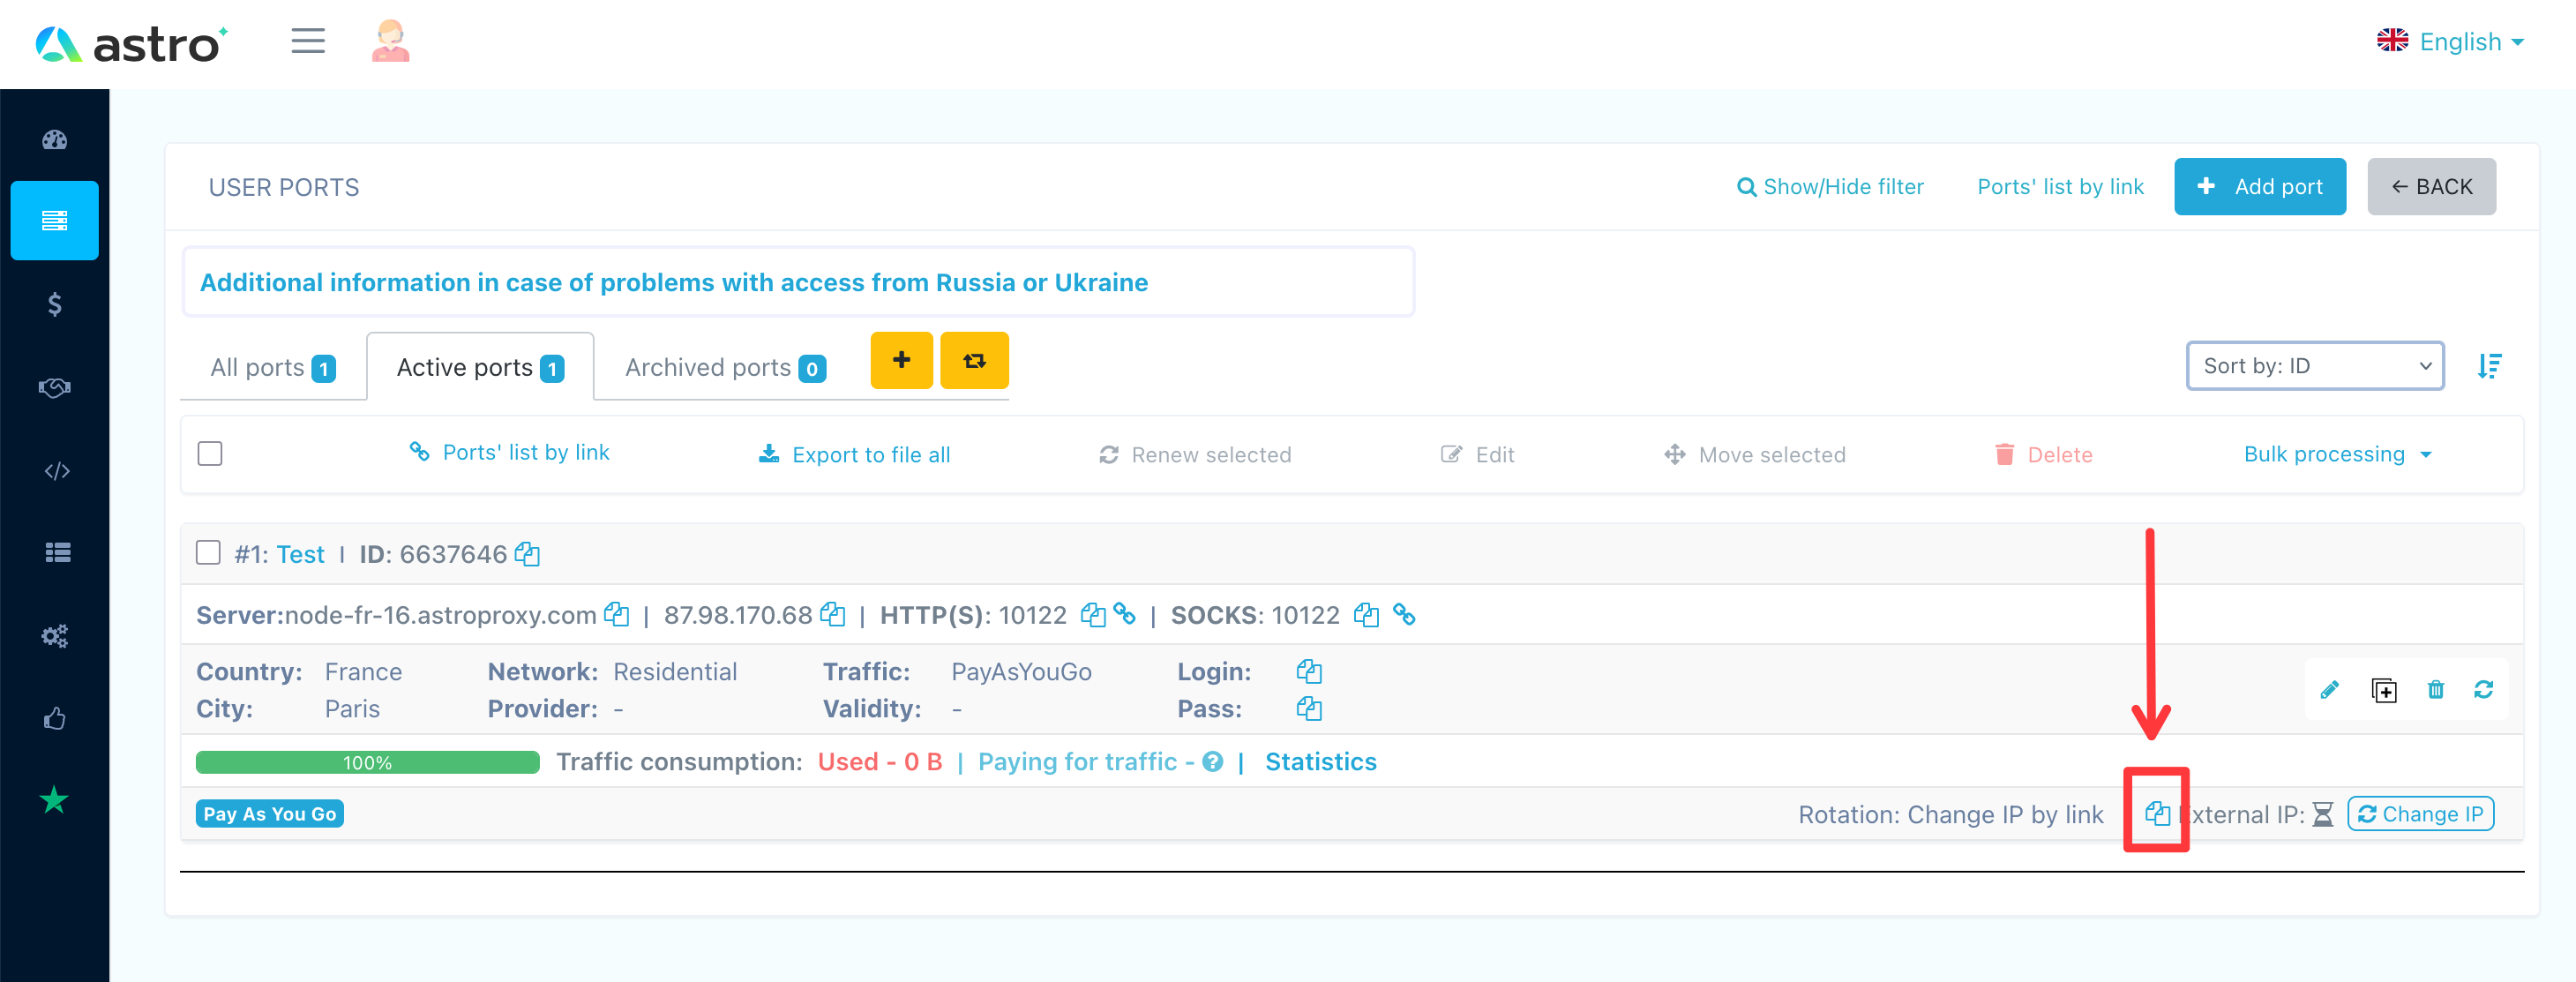
Task: Open the Sort by: ID dropdown
Action: coord(2315,366)
